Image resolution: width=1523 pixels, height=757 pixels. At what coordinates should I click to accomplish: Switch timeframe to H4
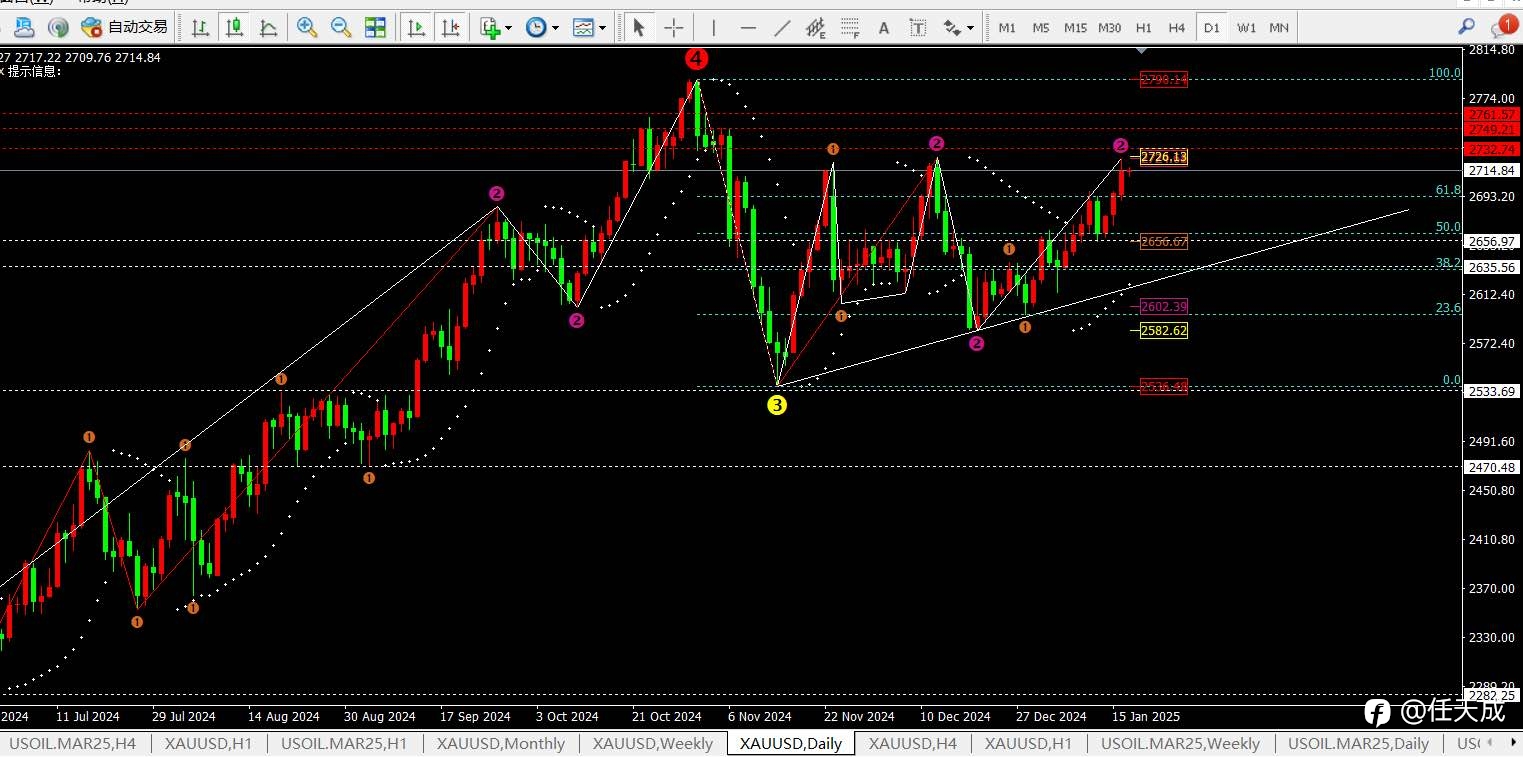tap(1177, 28)
